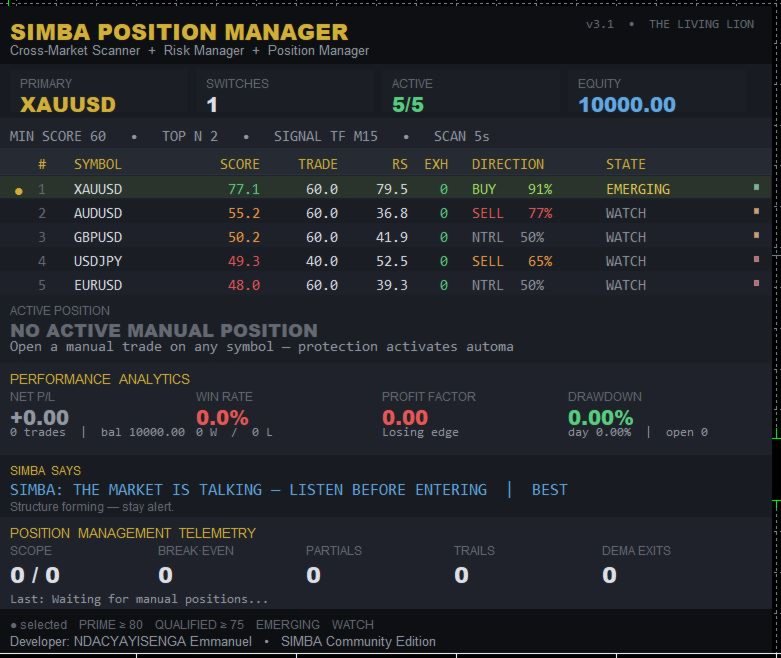This screenshot has width=781, height=658.
Task: Click the yellow selected dot beside XAUUSD
Action: [x=18, y=191]
